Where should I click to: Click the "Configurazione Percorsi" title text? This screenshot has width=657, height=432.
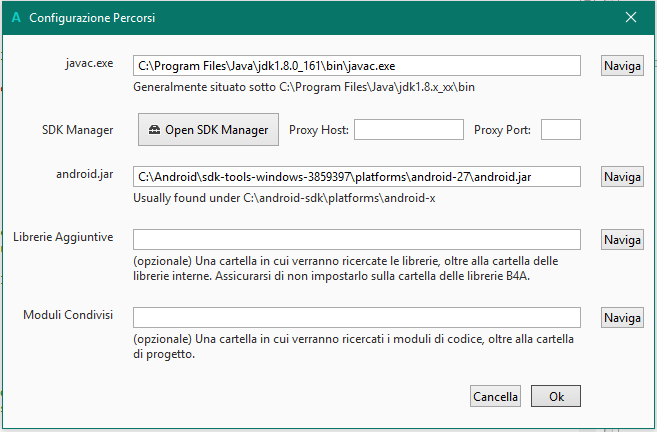92,18
